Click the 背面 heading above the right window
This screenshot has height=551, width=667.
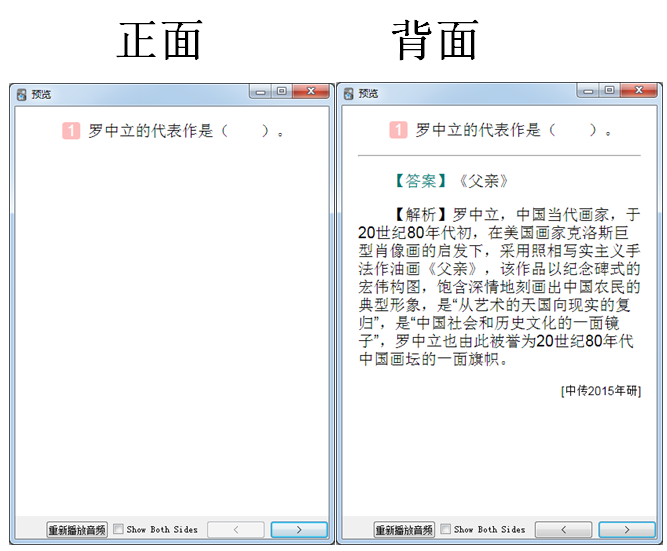tap(436, 40)
